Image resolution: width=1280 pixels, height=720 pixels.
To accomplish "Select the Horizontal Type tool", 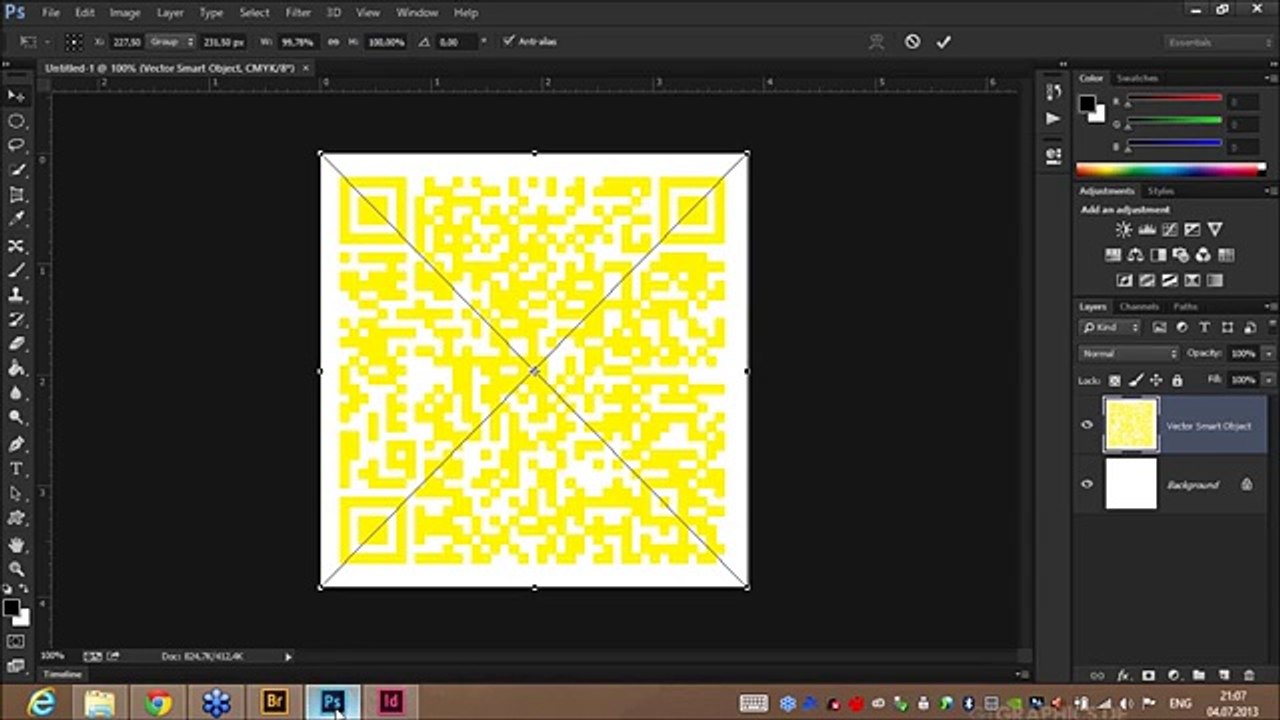I will click(16, 469).
